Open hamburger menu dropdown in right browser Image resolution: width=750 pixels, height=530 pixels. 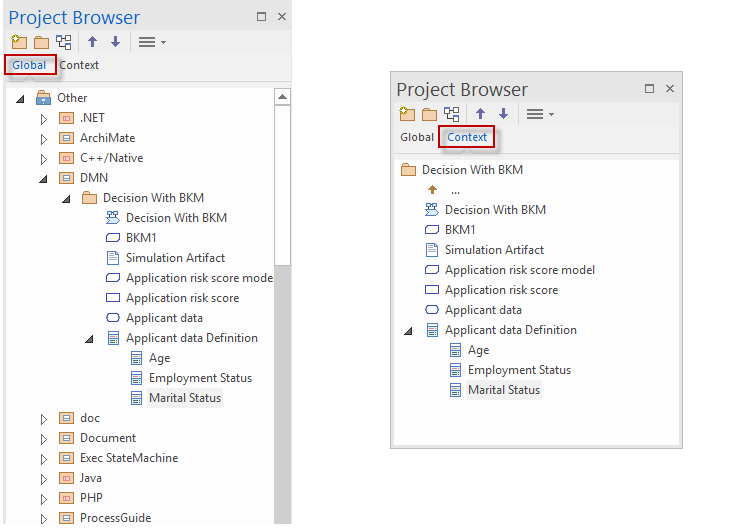point(540,114)
